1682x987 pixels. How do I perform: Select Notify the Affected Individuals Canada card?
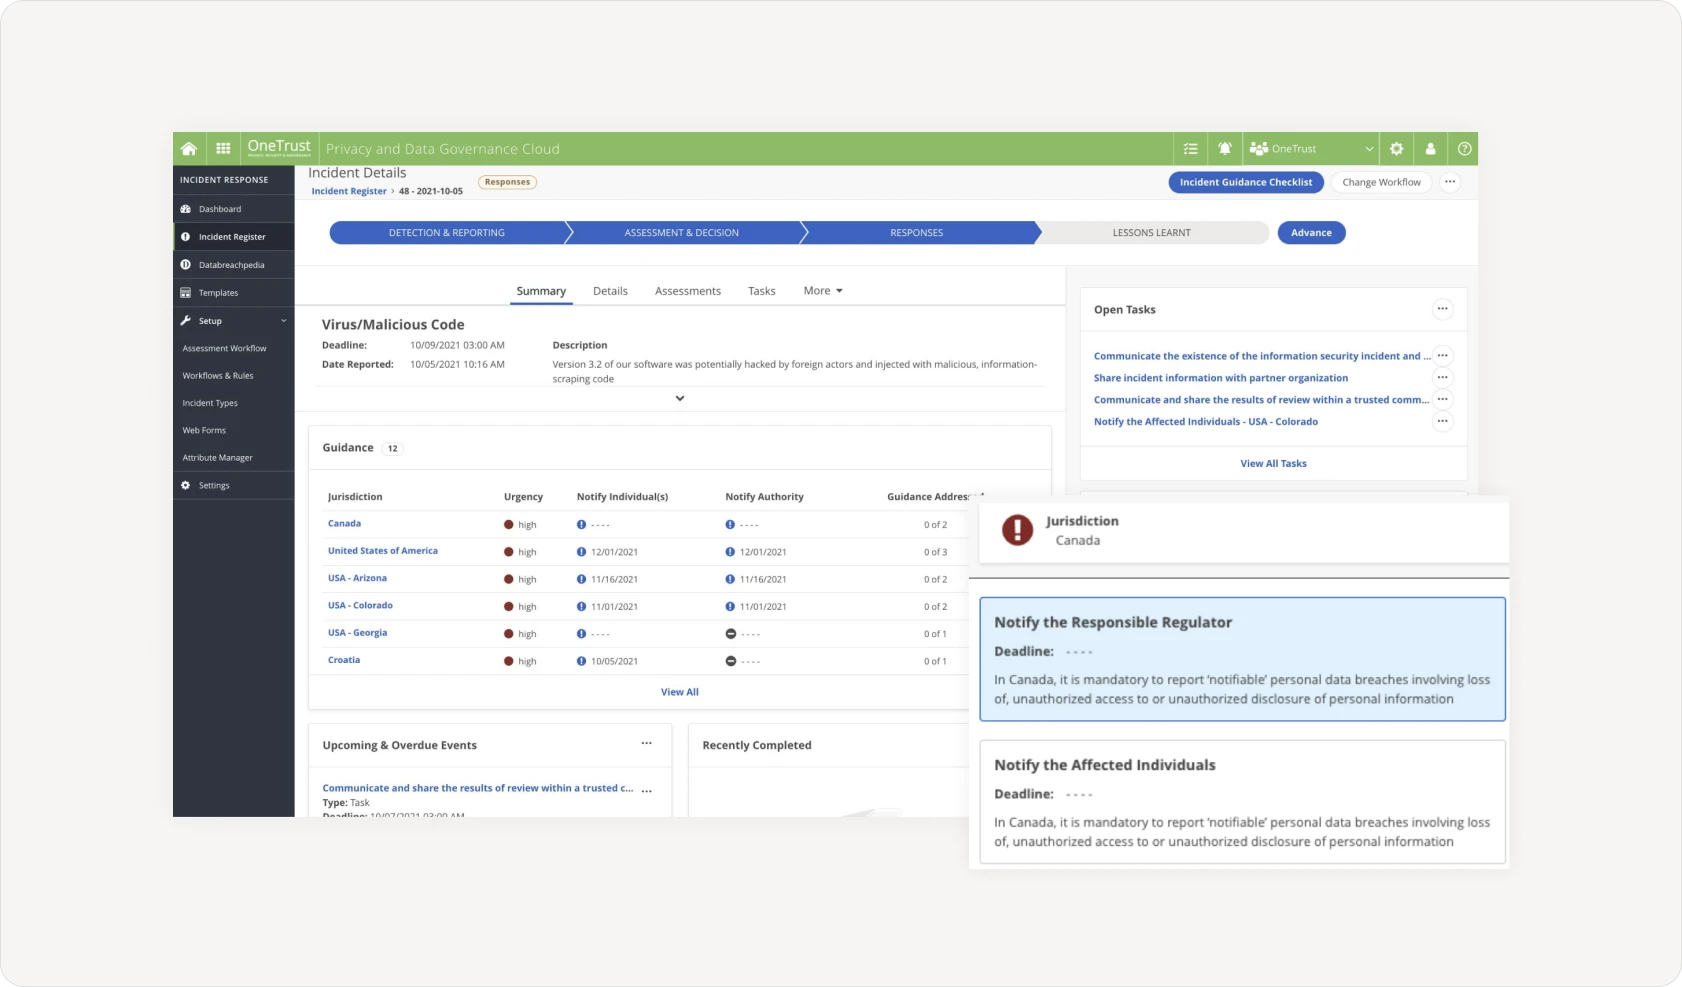[1242, 802]
